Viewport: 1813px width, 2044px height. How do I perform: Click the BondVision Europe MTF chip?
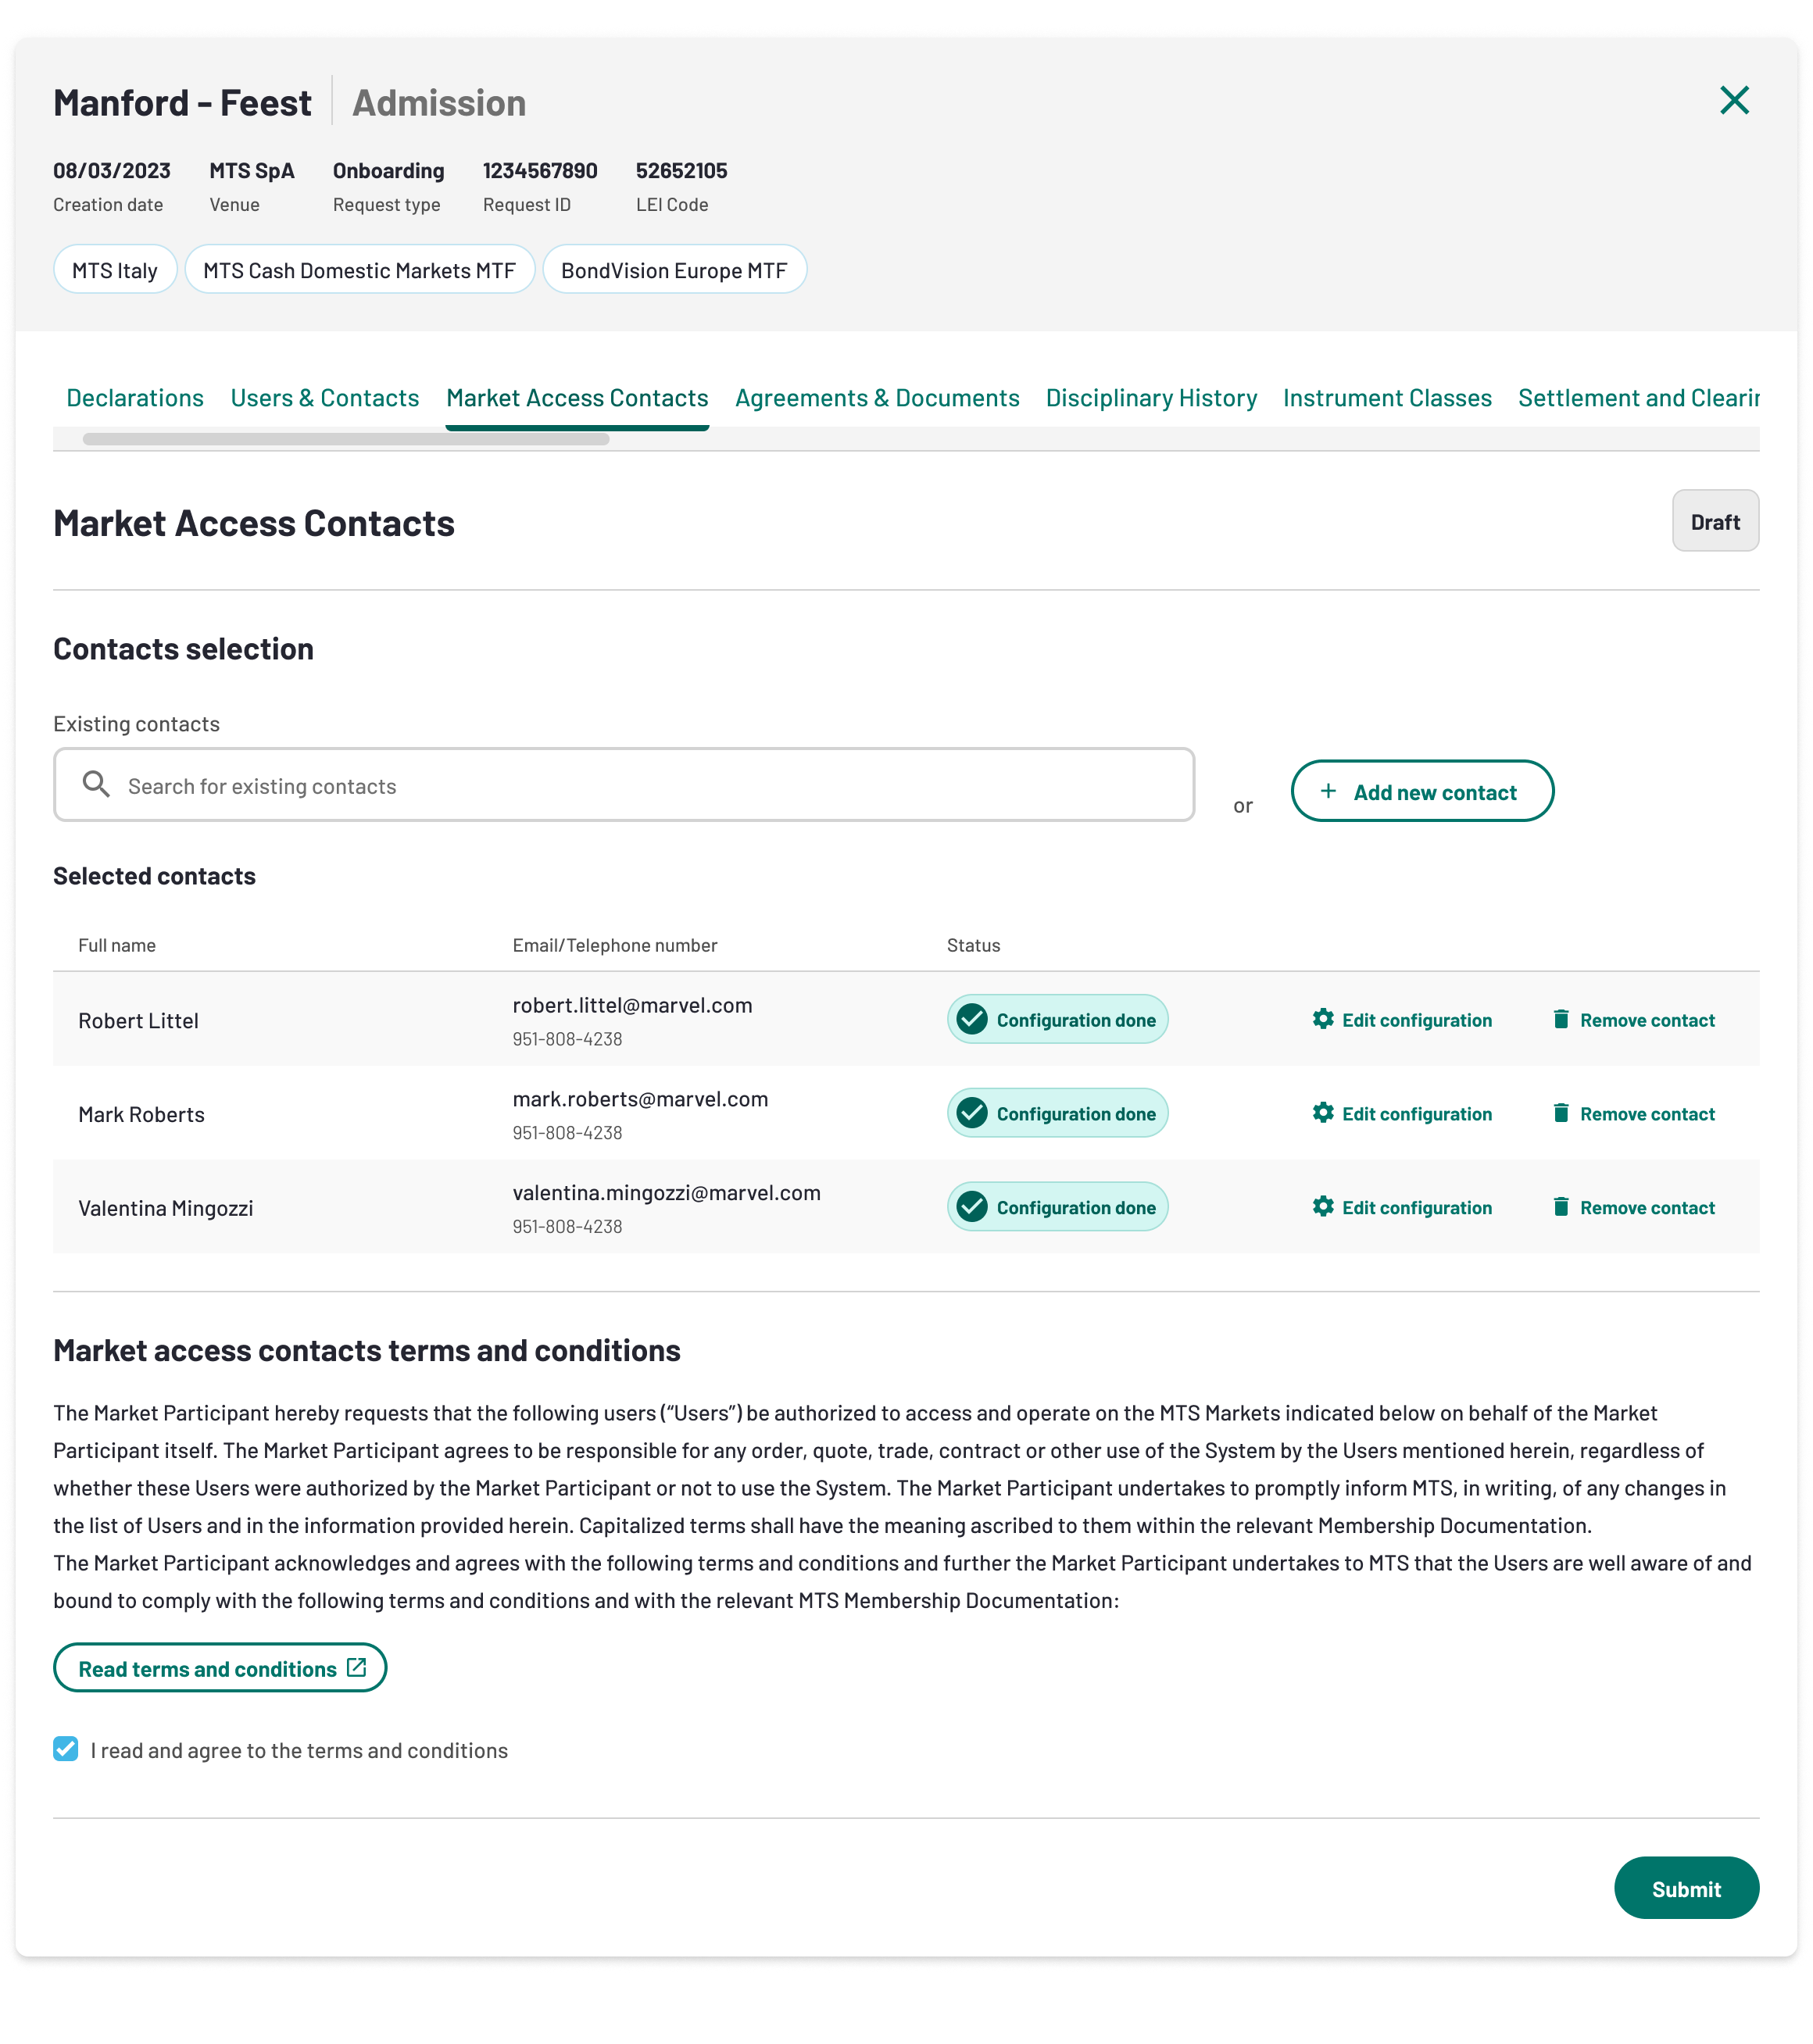(674, 270)
